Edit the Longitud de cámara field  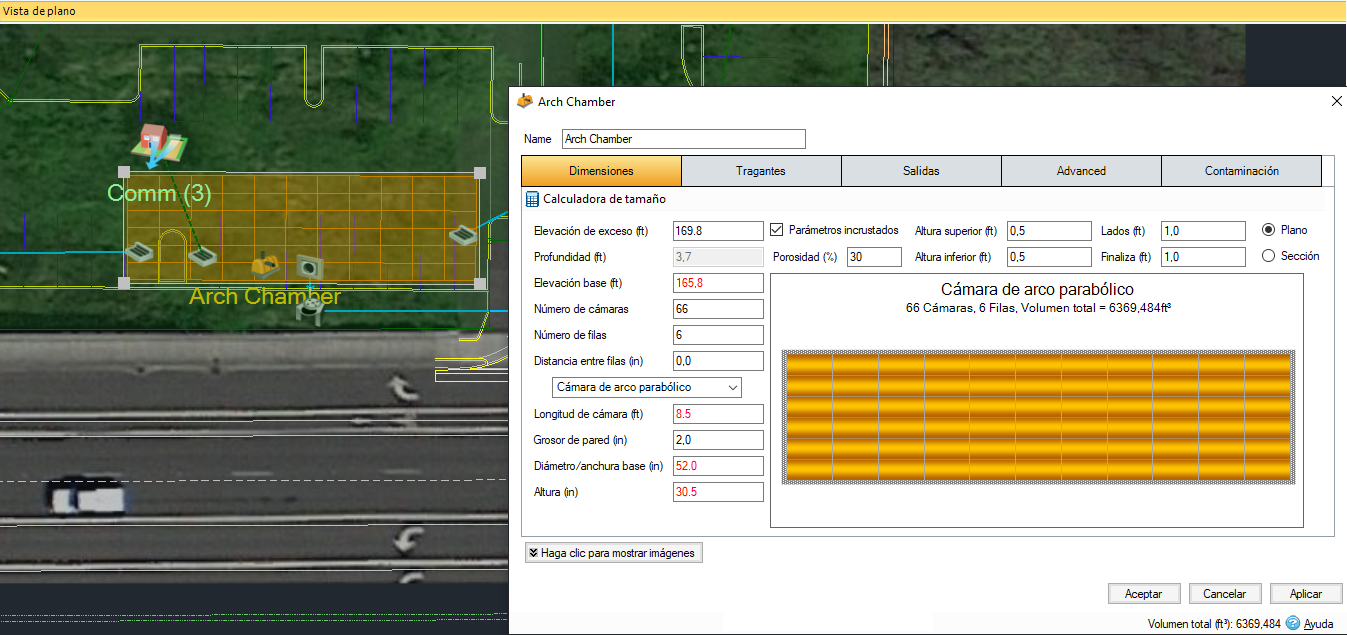click(719, 414)
